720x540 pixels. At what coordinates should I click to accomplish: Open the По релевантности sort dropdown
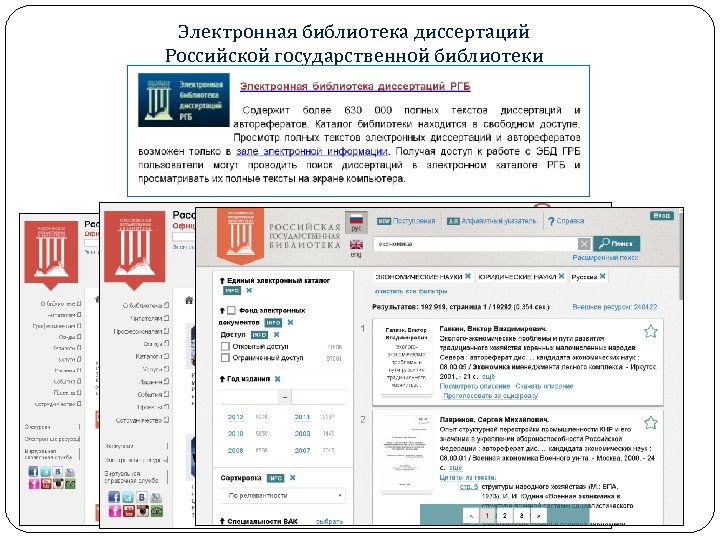283,495
